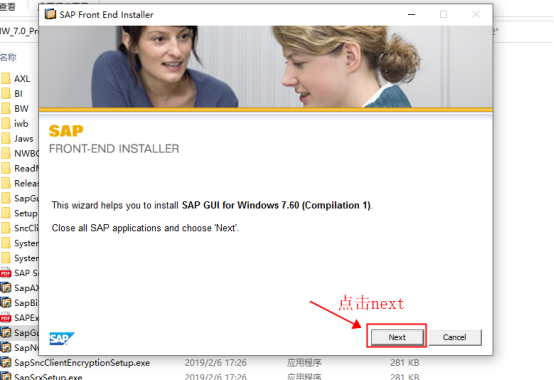Click the 281 KB size of SapSncClientEncryptionSetup.exe
Screen dimensions: 554x380
click(x=405, y=363)
